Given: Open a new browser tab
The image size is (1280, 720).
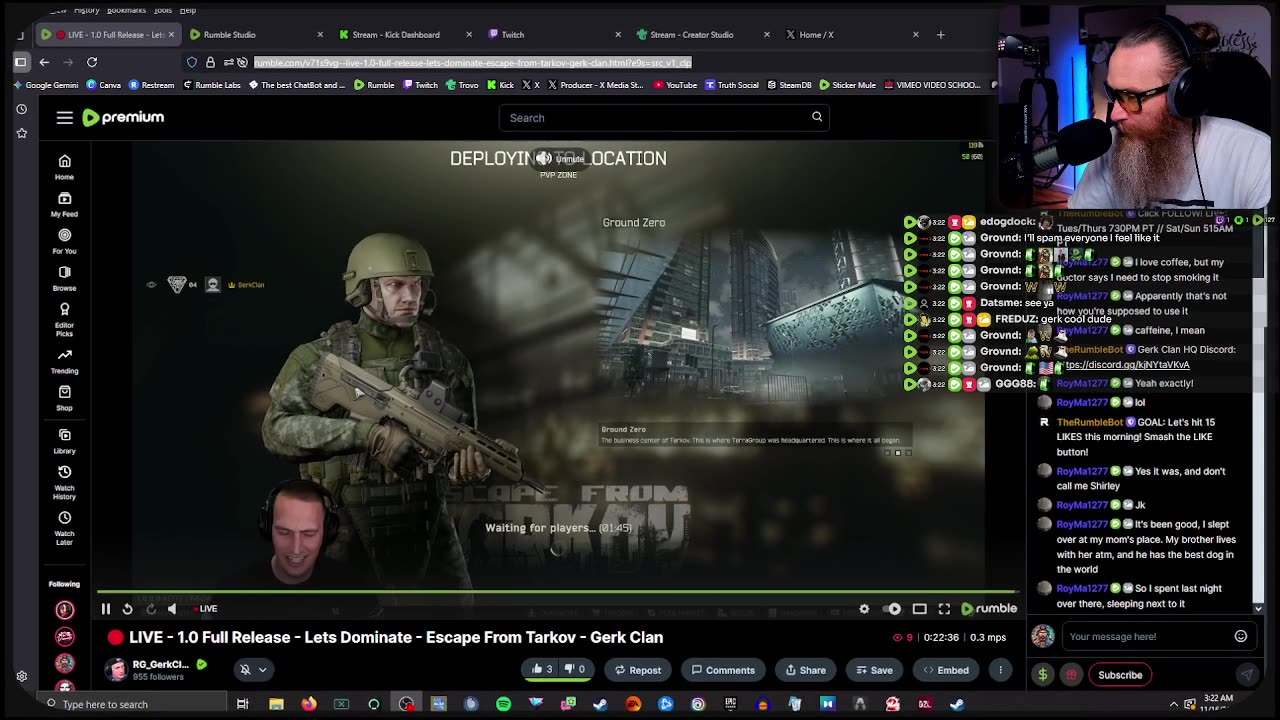Looking at the screenshot, I should (x=940, y=34).
